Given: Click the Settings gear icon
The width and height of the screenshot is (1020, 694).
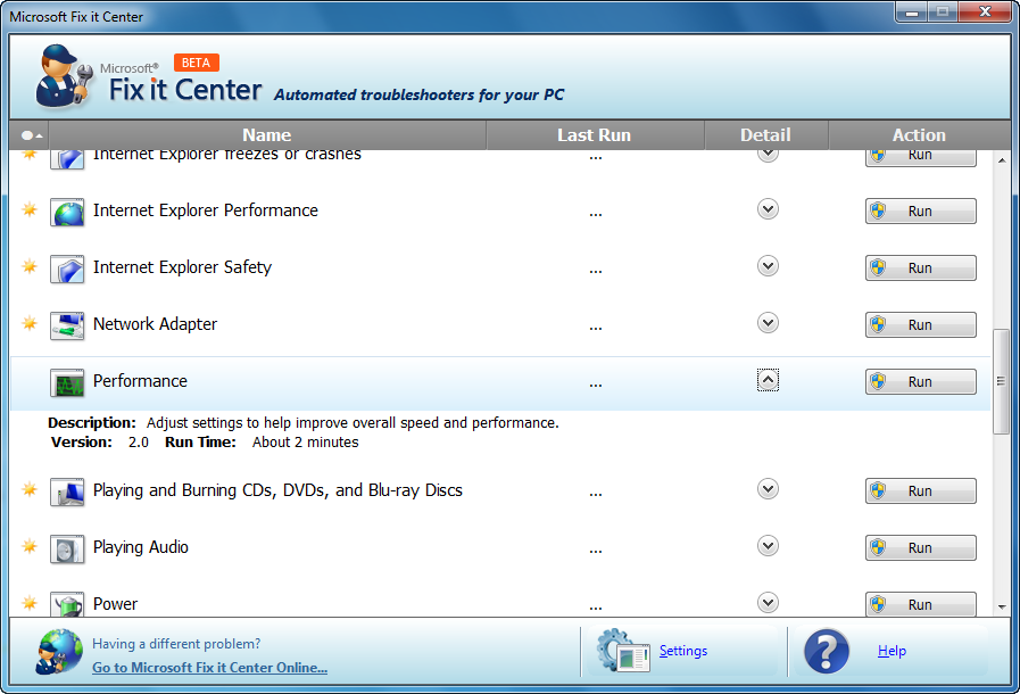Looking at the screenshot, I should [623, 650].
